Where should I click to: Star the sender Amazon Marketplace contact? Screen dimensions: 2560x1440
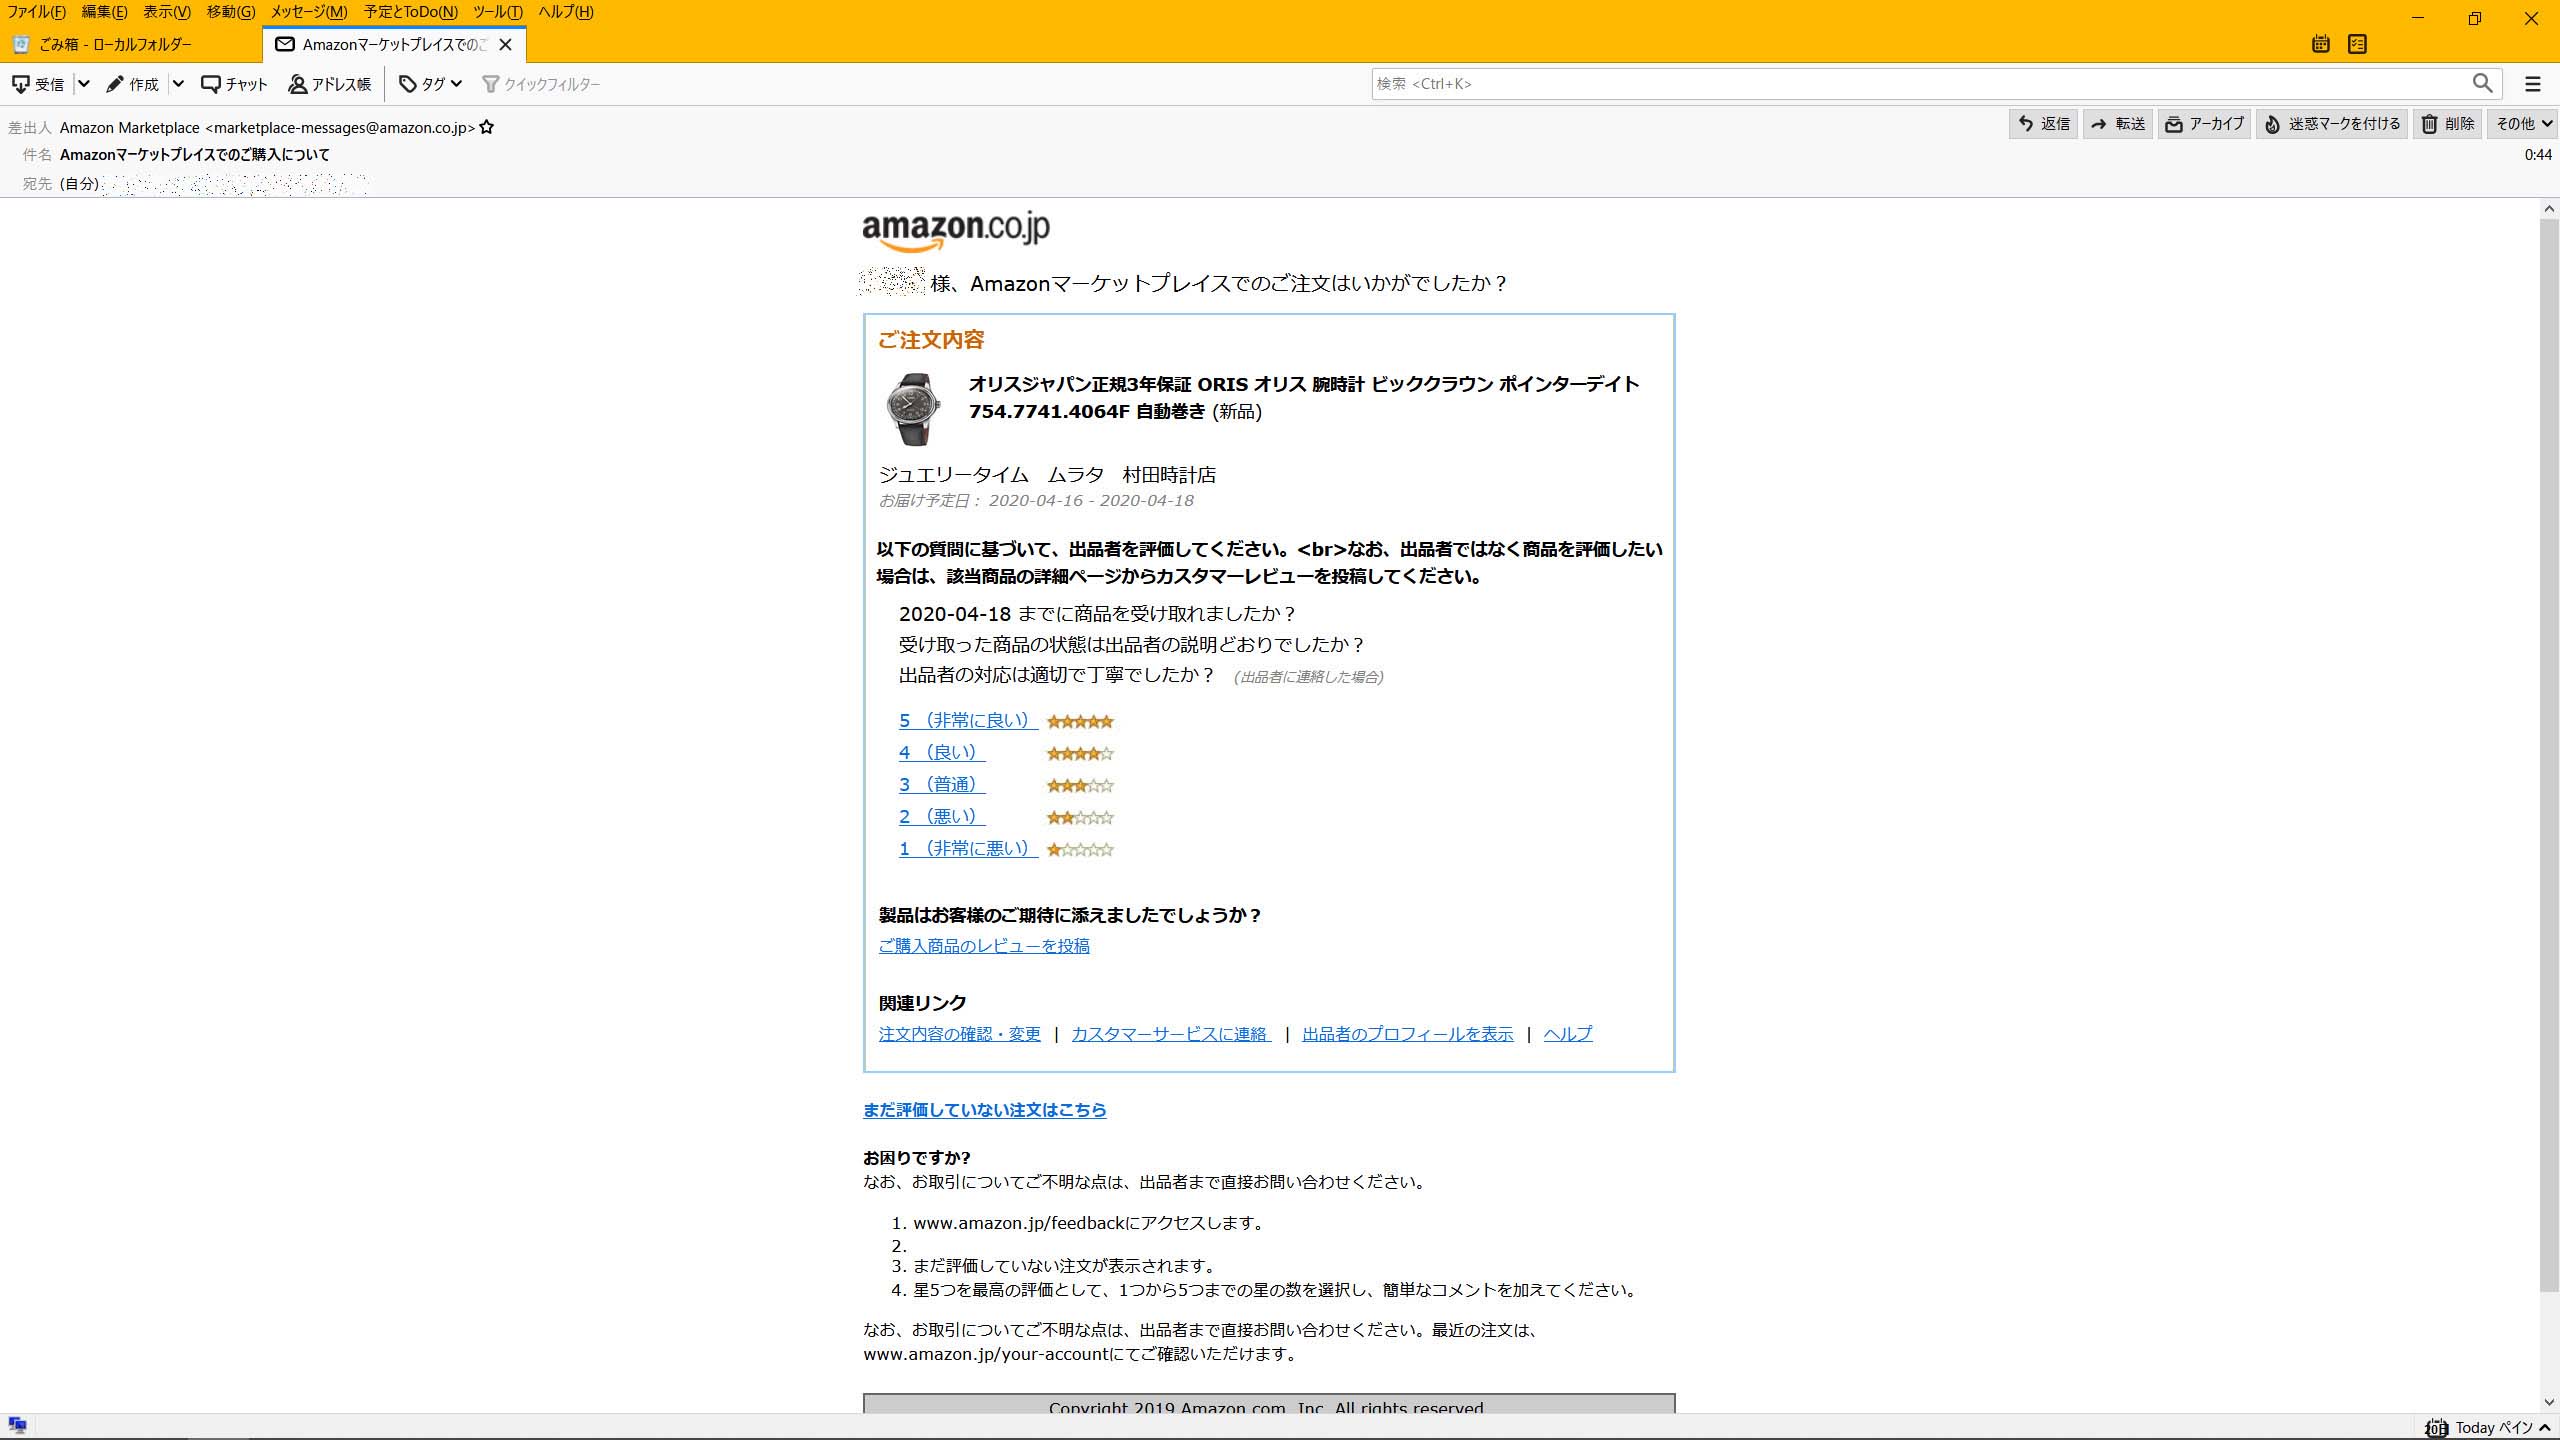487,127
